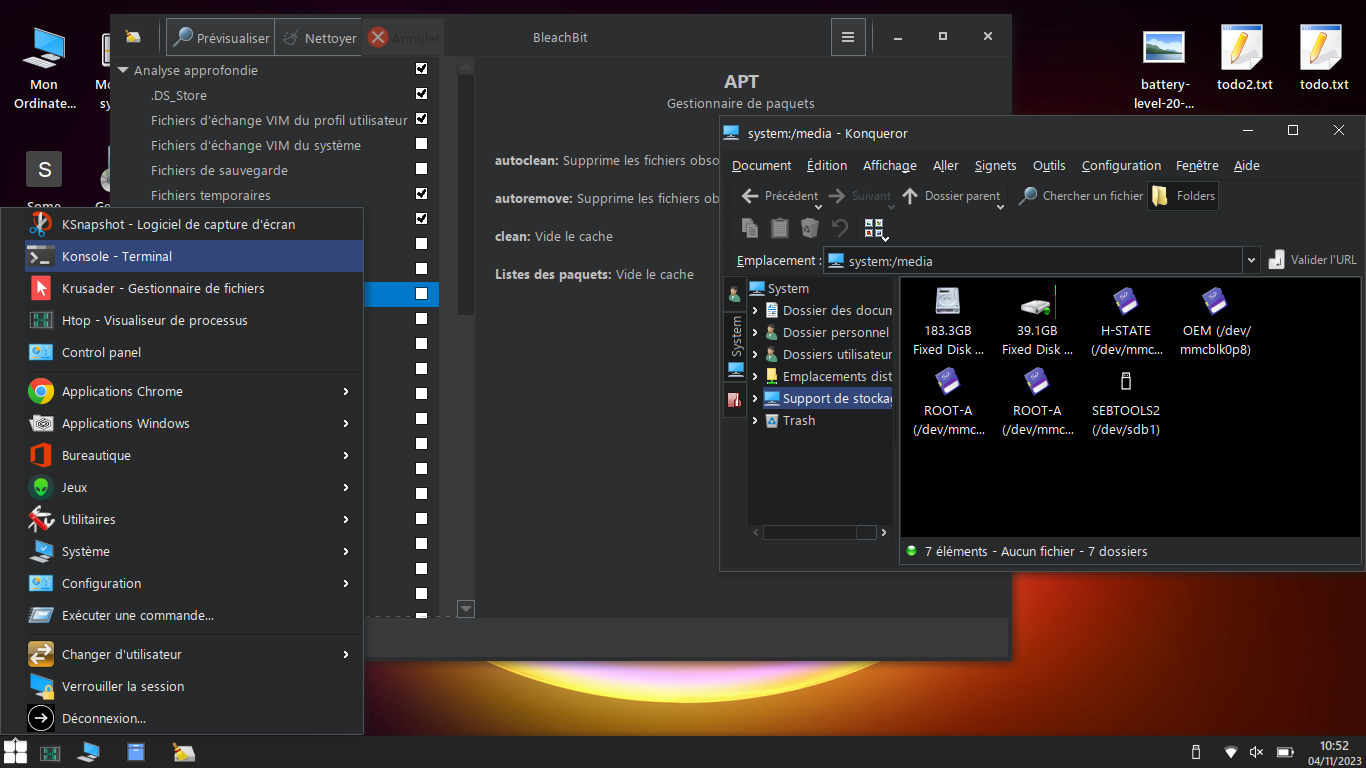This screenshot has width=1366, height=768.
Task: Open the todo2.txt desktop file
Action: (x=1241, y=47)
